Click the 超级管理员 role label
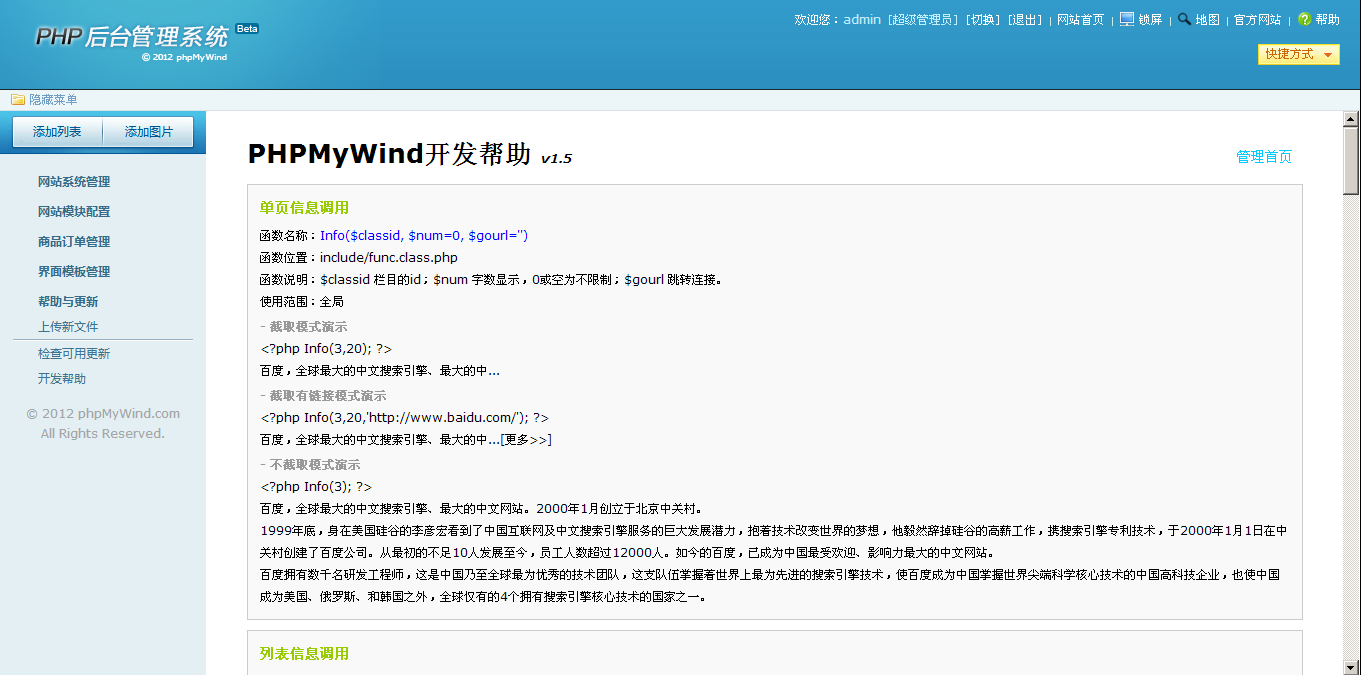The width and height of the screenshot is (1361, 675). click(923, 19)
